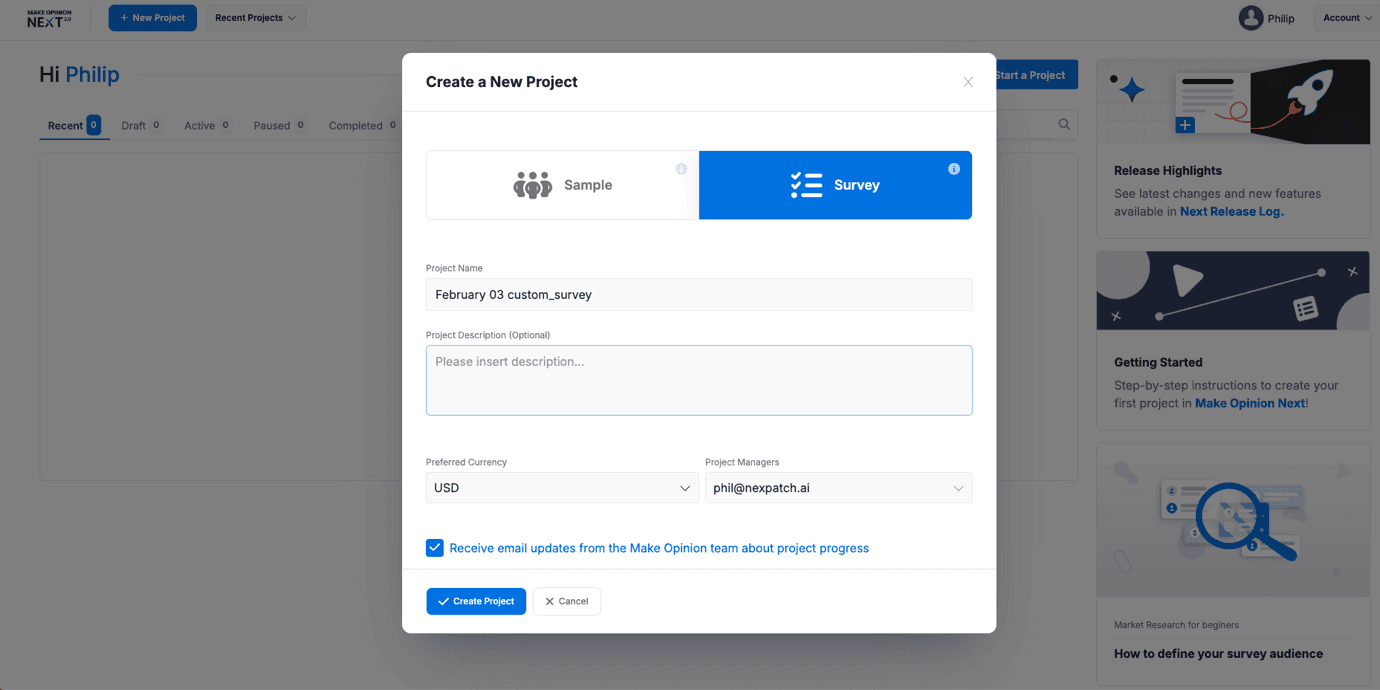Close the Create a New Project dialog
Screen dimensions: 1380x690
pyautogui.click(x=967, y=82)
